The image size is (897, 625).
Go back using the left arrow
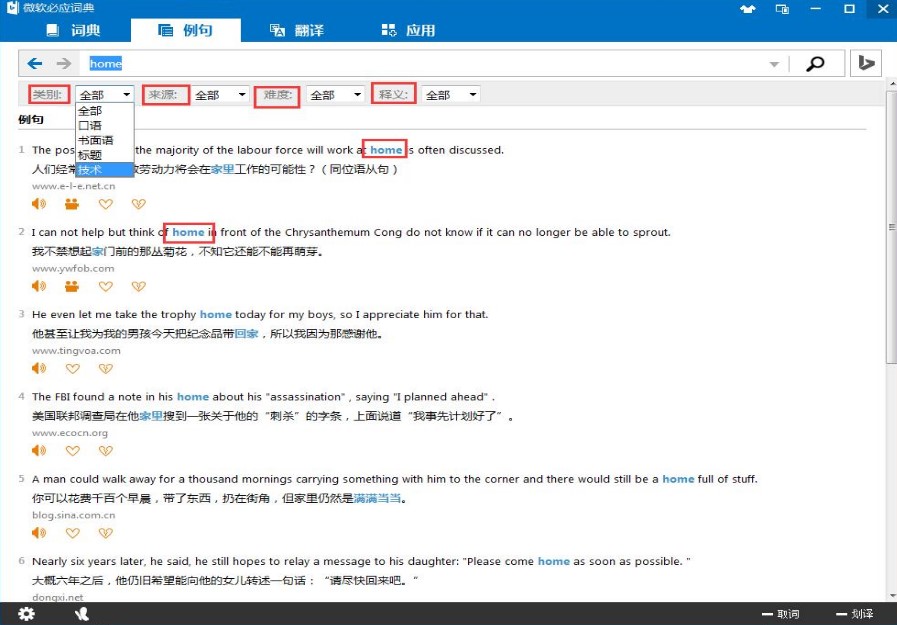[35, 64]
